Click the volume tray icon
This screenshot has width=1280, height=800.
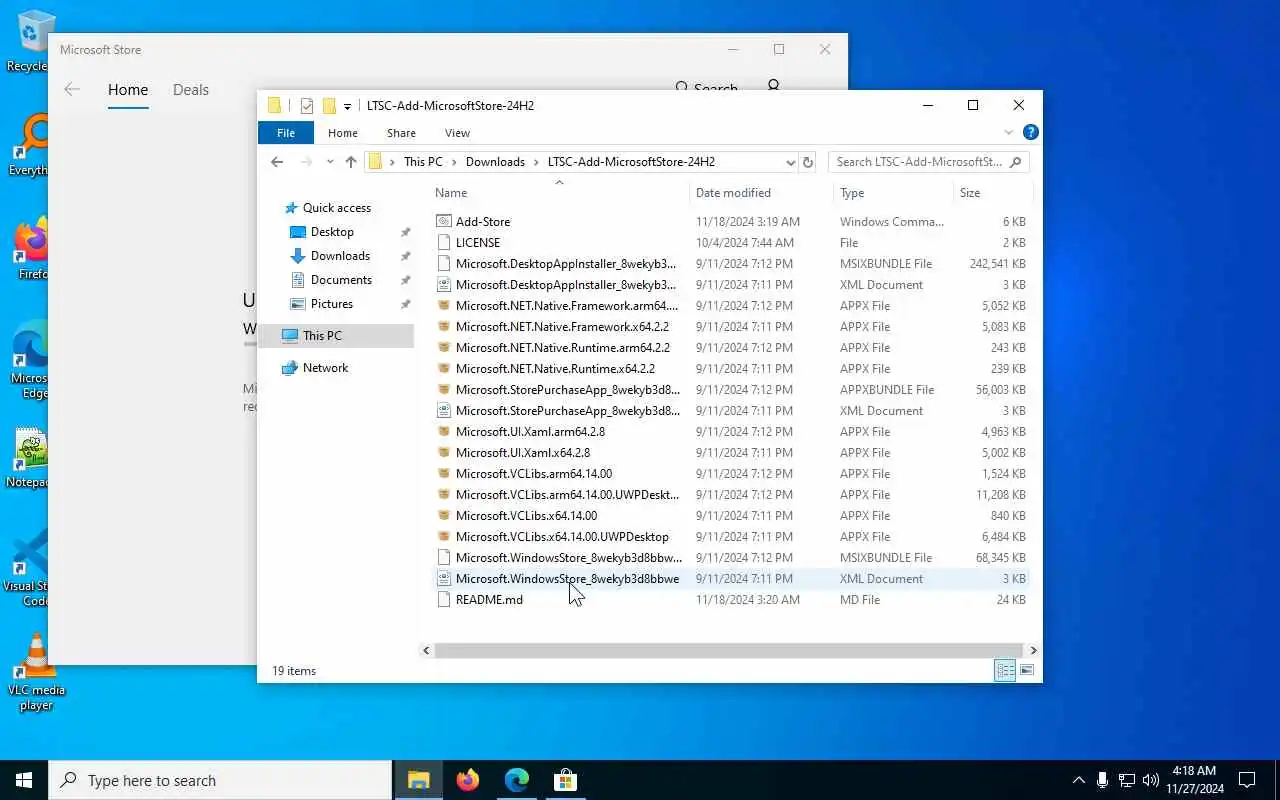1150,780
